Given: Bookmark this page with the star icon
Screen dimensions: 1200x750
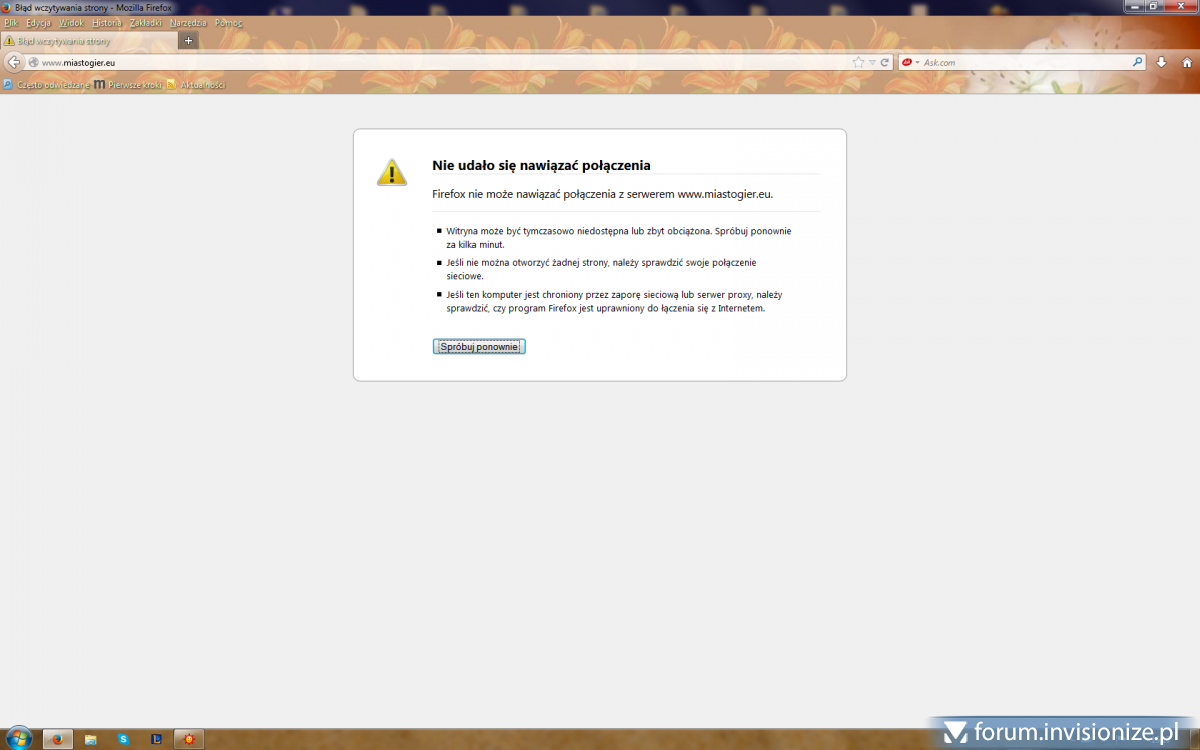Looking at the screenshot, I should pyautogui.click(x=858, y=62).
